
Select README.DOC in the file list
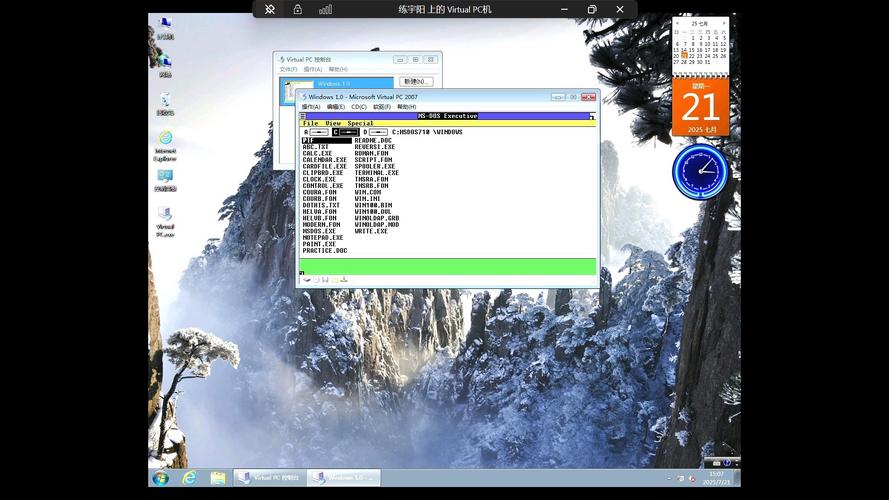[x=373, y=141]
